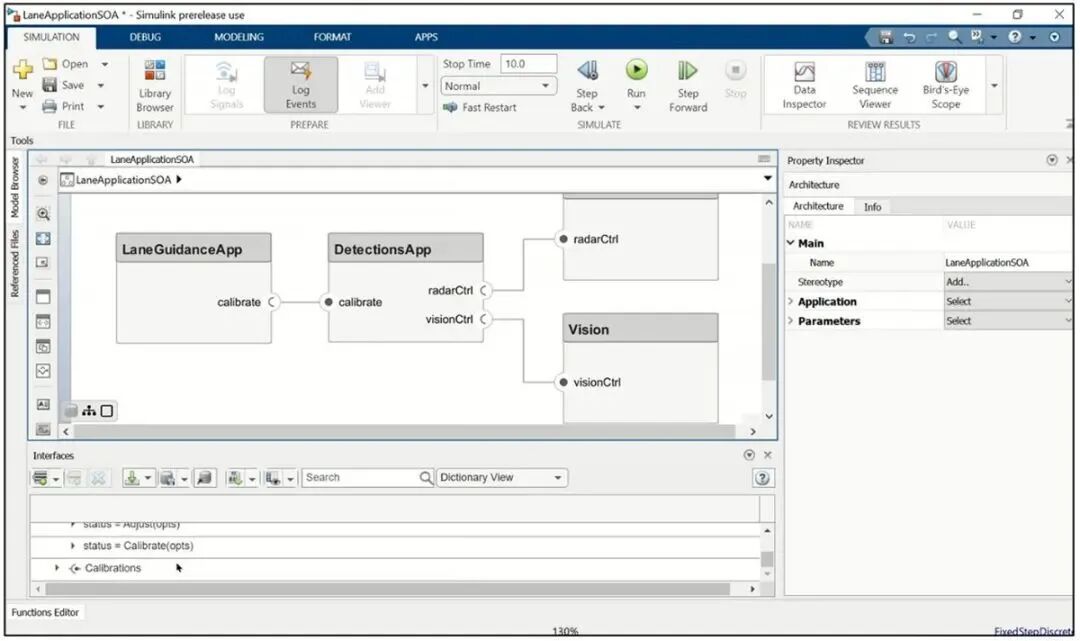Run the simulation with the green Run button

coord(636,70)
